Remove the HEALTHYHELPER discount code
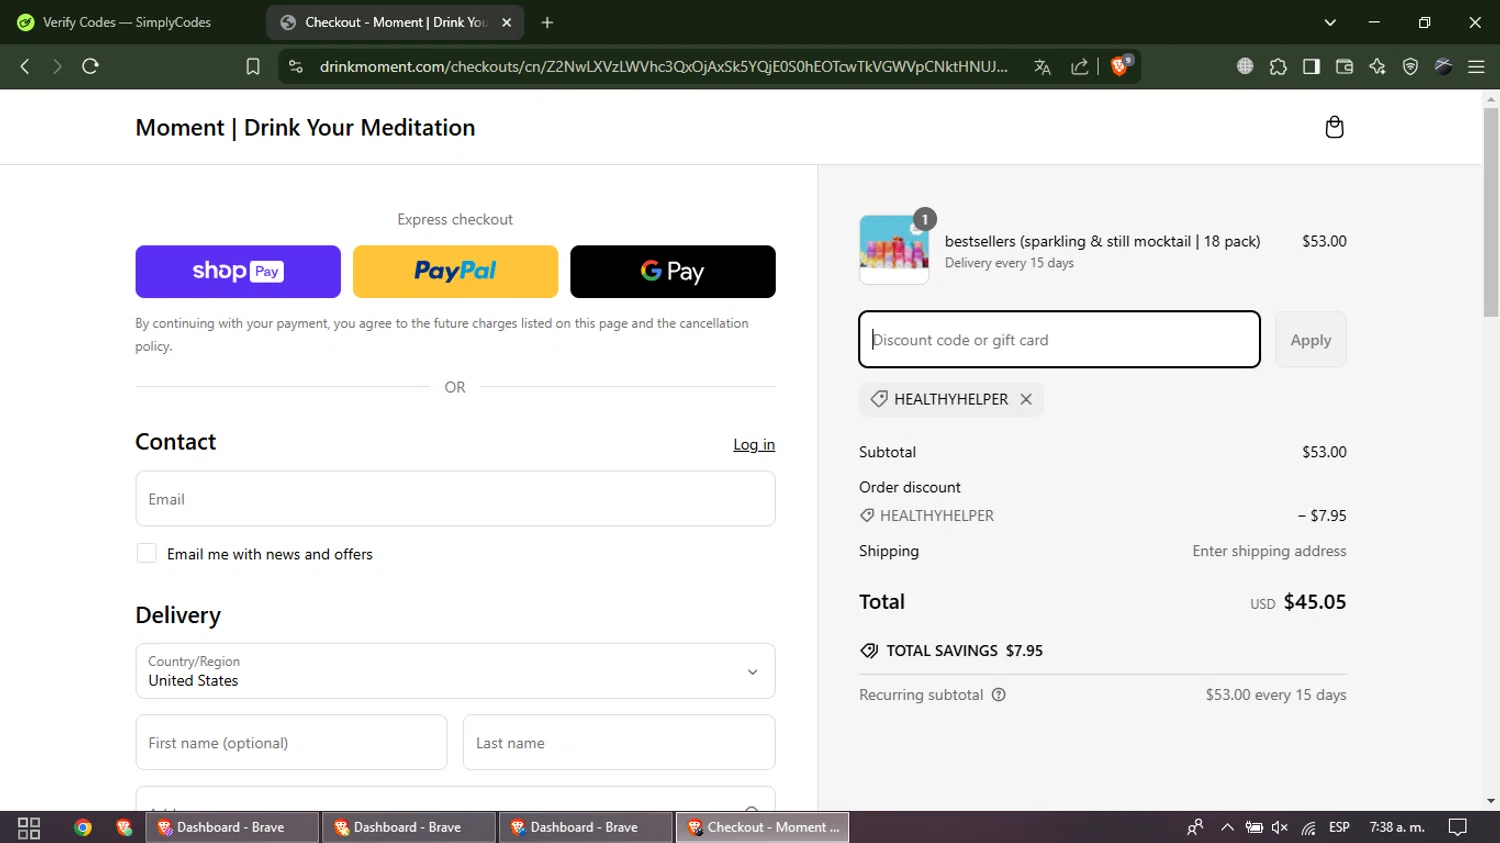The width and height of the screenshot is (1500, 843). (x=1026, y=399)
